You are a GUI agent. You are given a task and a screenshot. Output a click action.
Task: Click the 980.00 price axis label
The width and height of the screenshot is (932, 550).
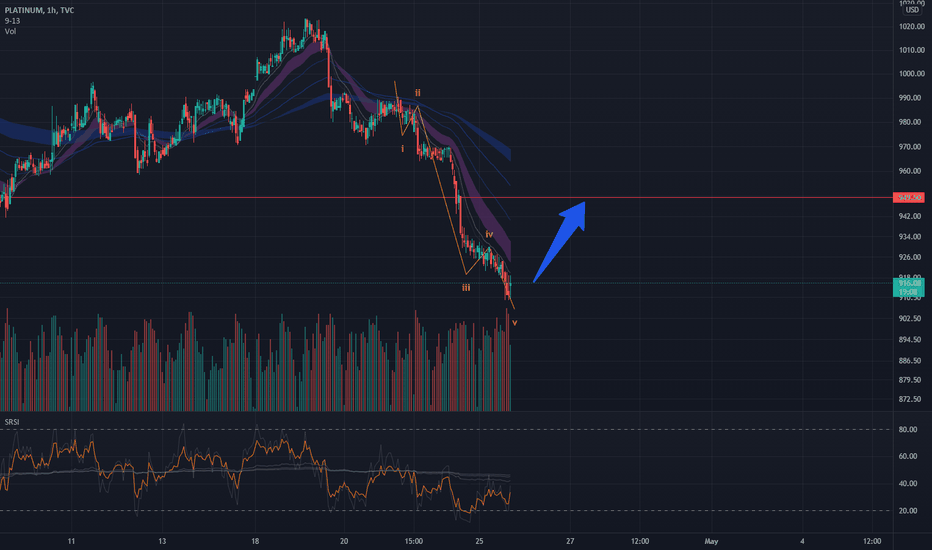pyautogui.click(x=912, y=122)
